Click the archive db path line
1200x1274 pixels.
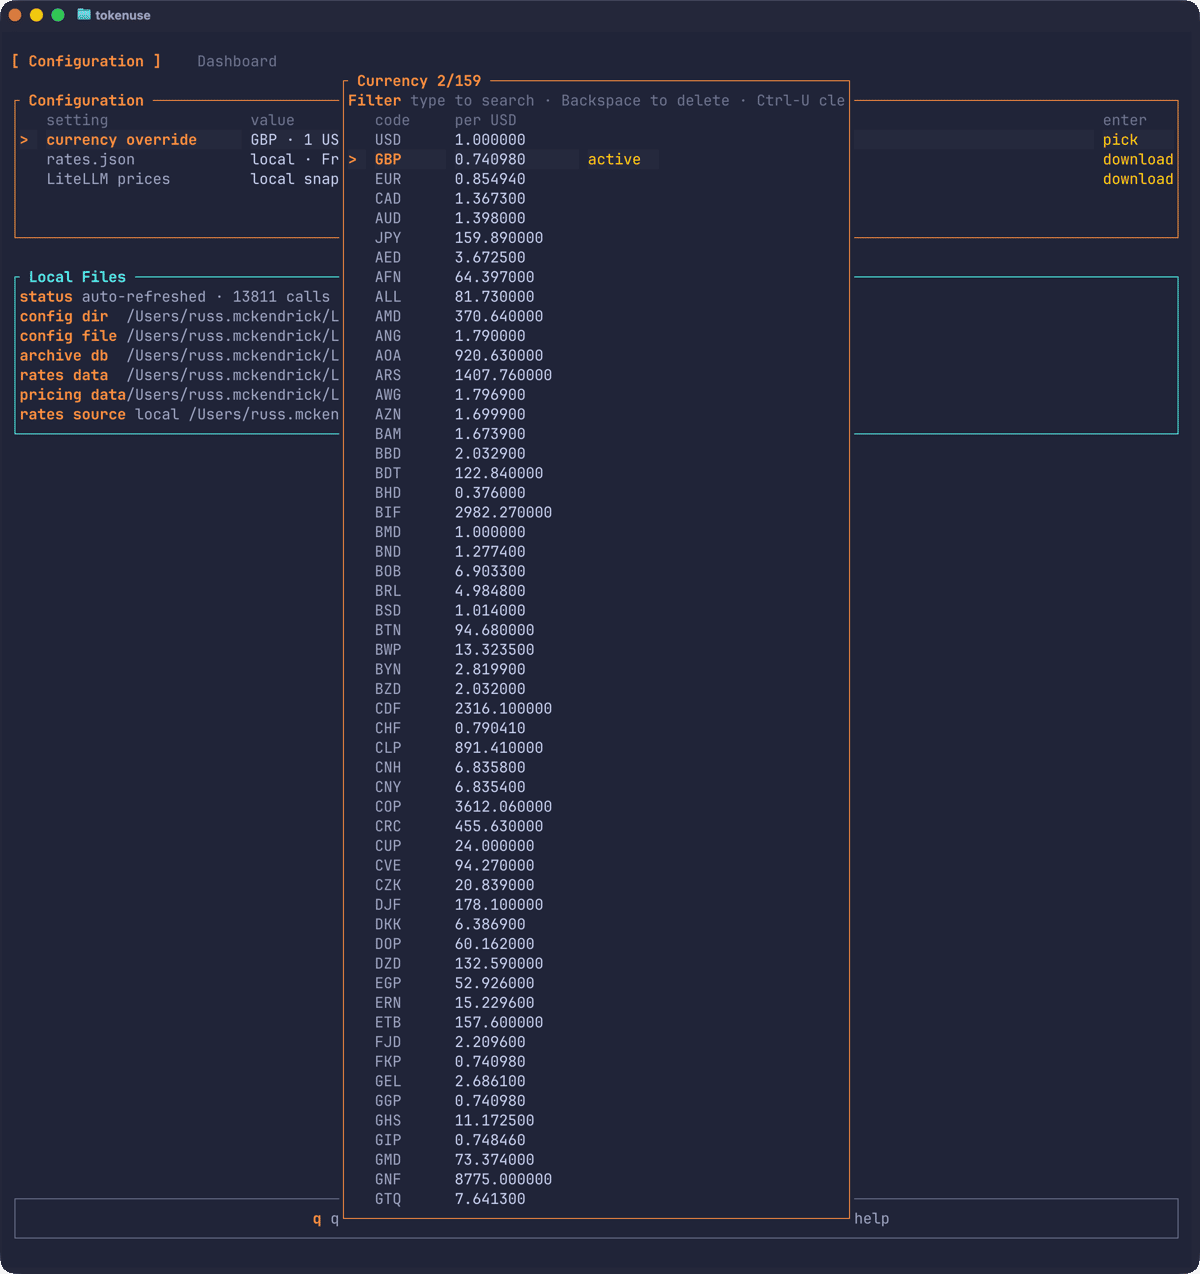pos(179,355)
